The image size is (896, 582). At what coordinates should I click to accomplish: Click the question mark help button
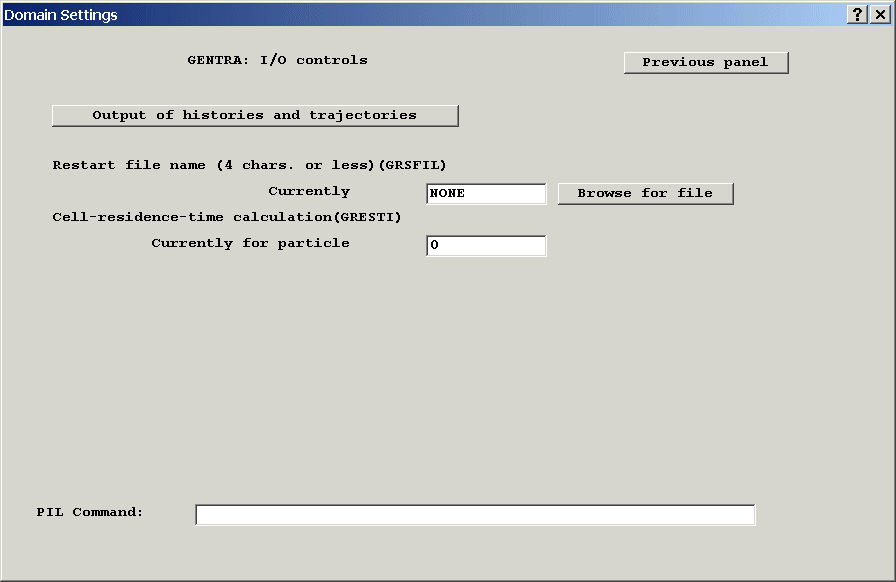[x=858, y=14]
